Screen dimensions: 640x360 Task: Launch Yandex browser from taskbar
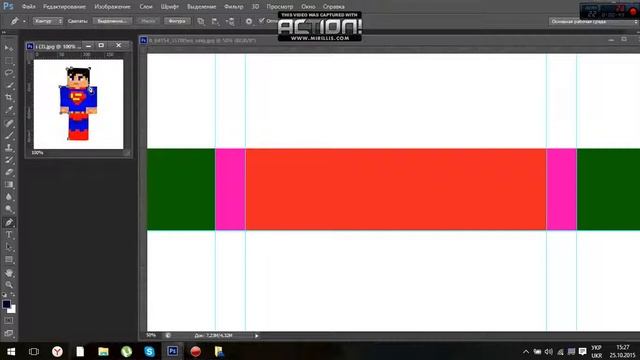click(57, 351)
